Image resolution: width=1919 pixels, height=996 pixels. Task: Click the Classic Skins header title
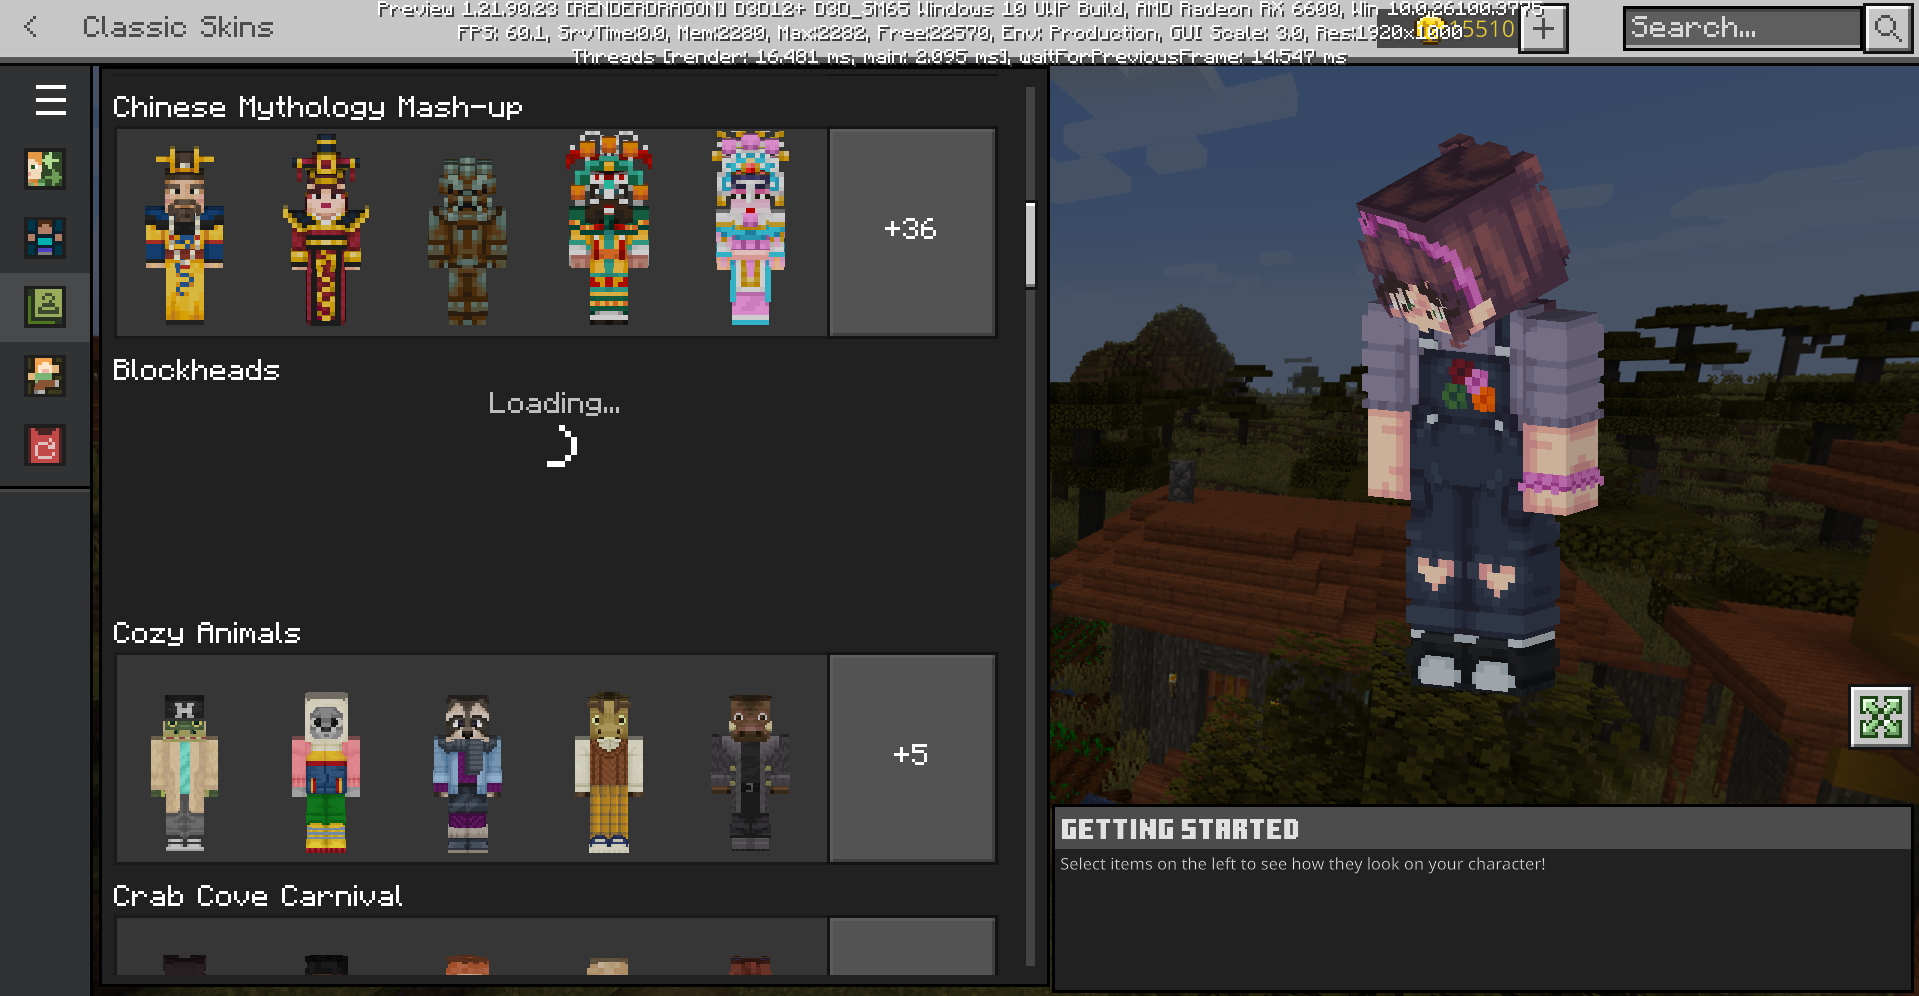coord(178,27)
